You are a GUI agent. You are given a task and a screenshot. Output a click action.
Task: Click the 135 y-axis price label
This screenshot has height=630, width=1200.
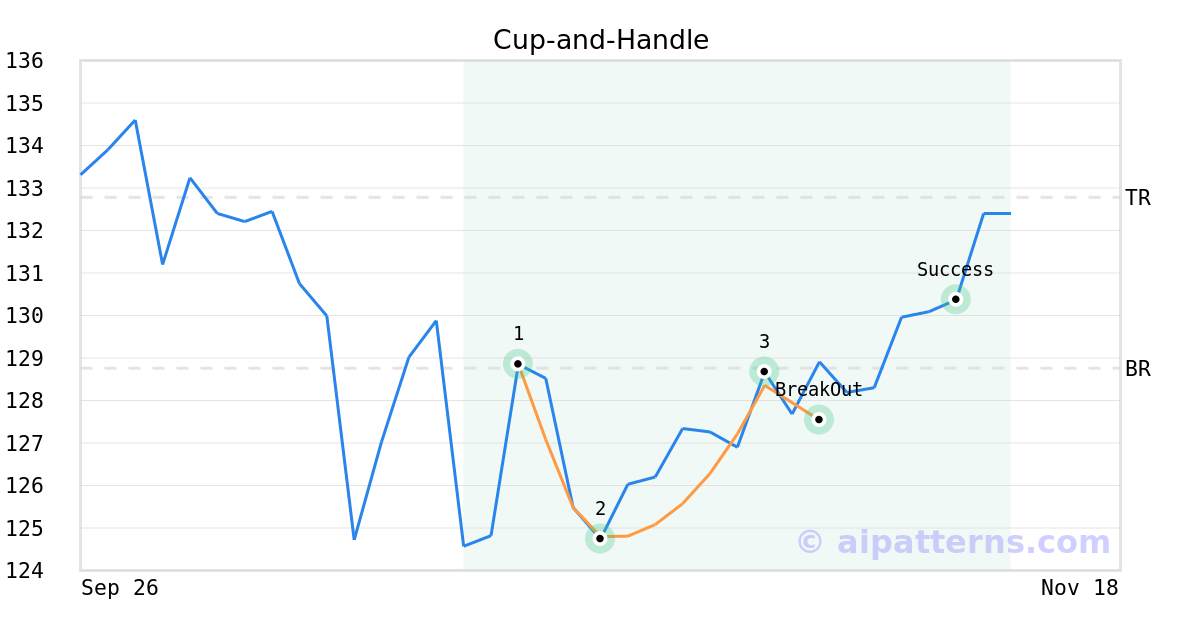[24, 103]
